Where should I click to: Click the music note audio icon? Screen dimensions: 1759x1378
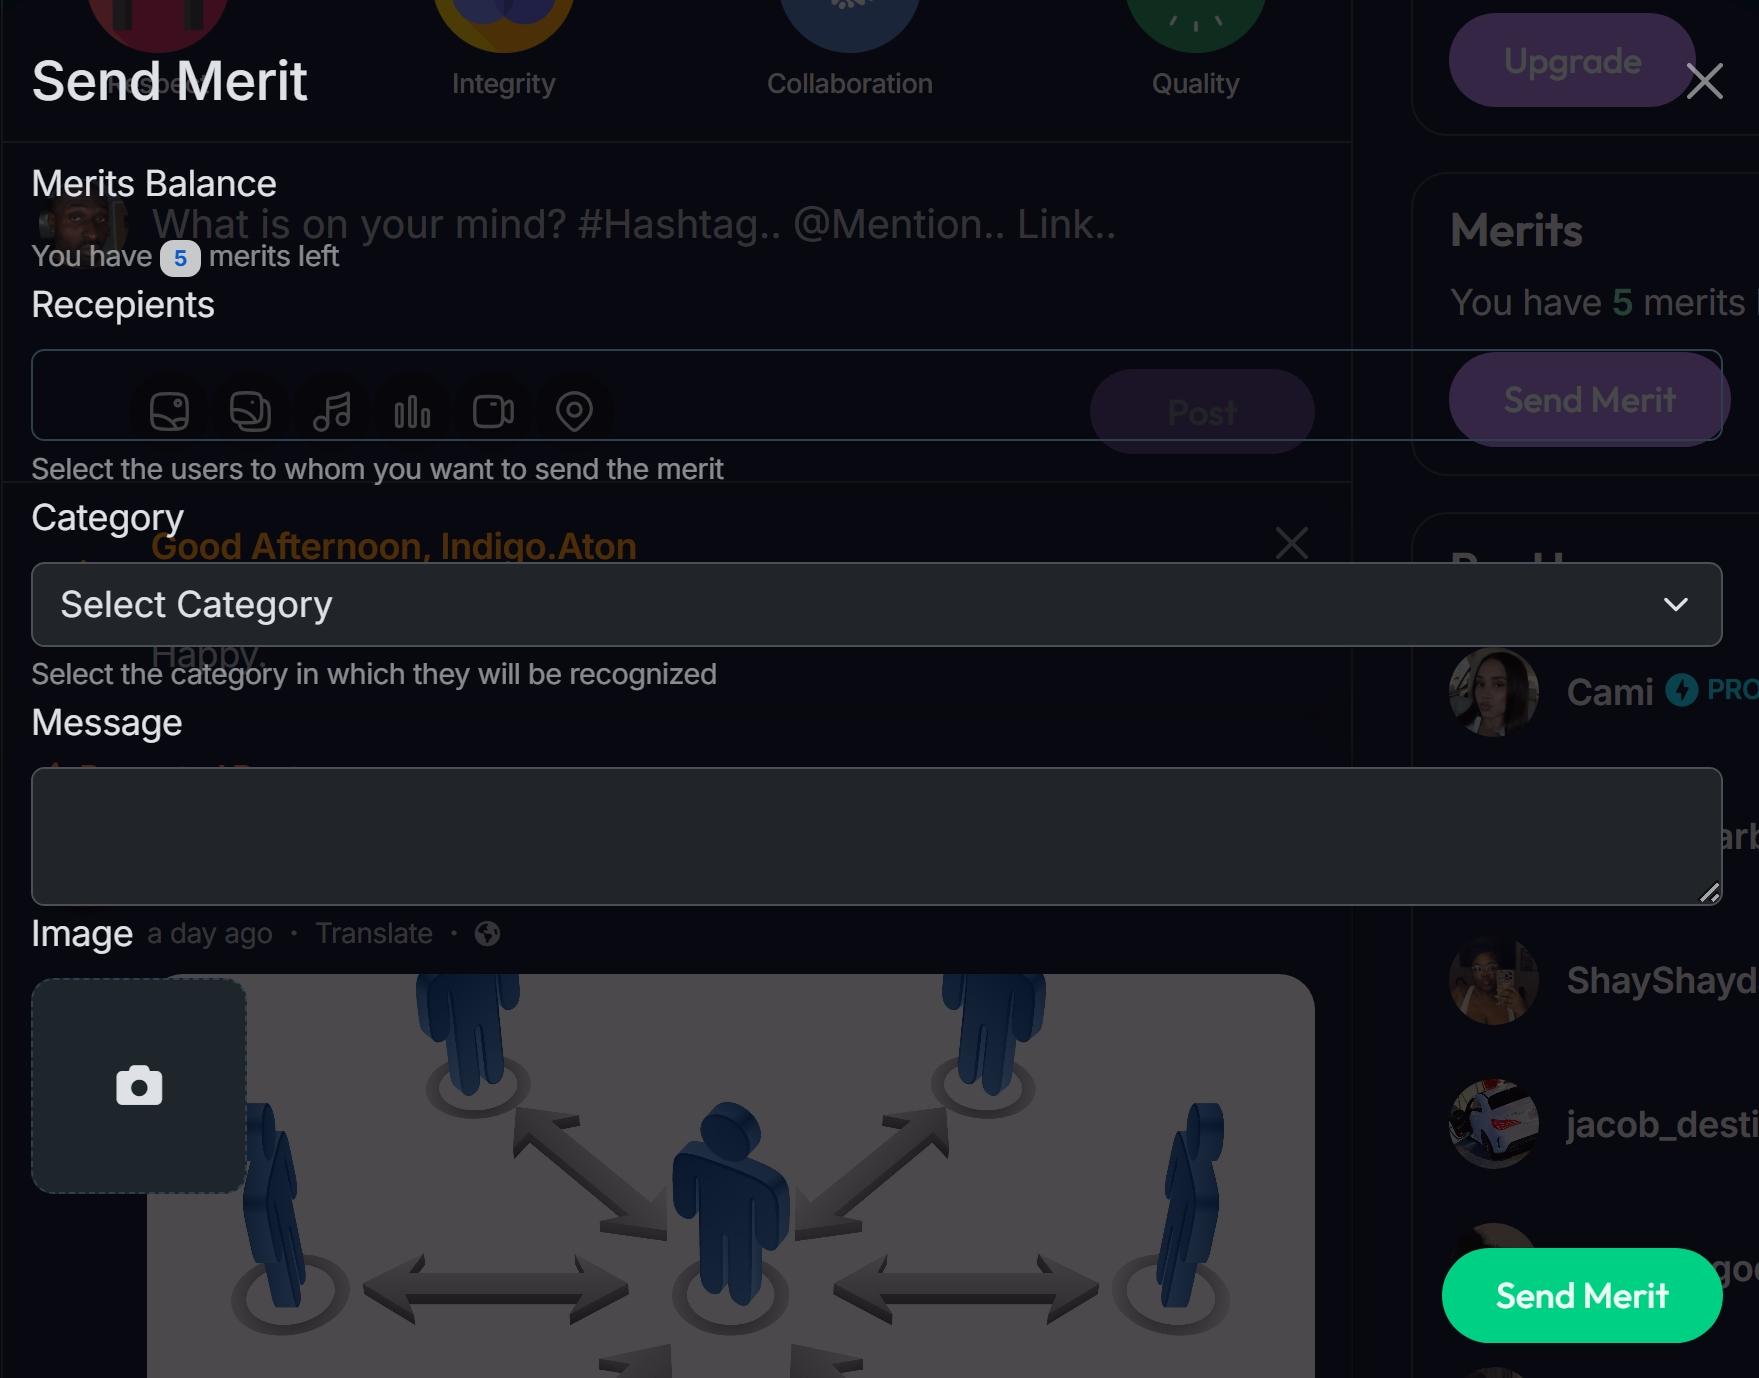pos(331,411)
